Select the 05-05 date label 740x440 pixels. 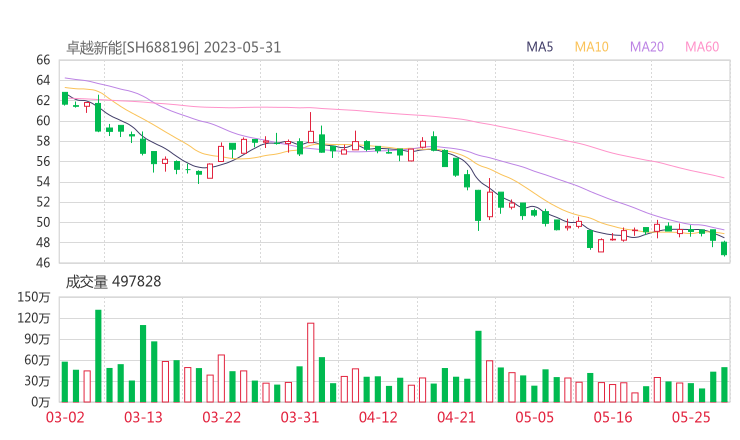[x=535, y=417]
